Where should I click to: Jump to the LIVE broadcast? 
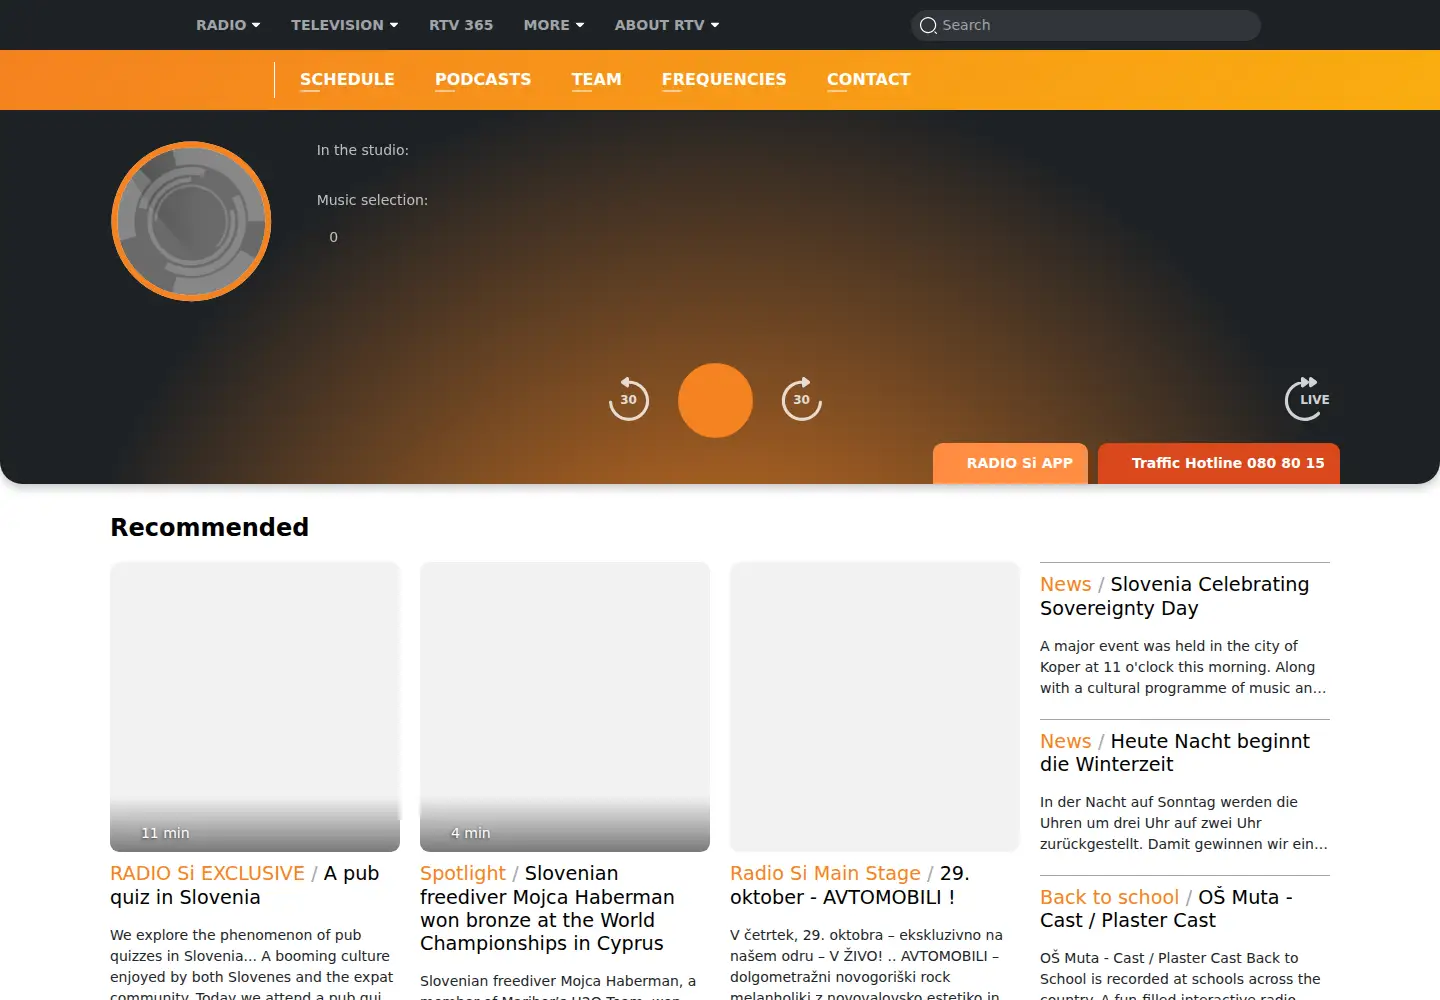1307,398
